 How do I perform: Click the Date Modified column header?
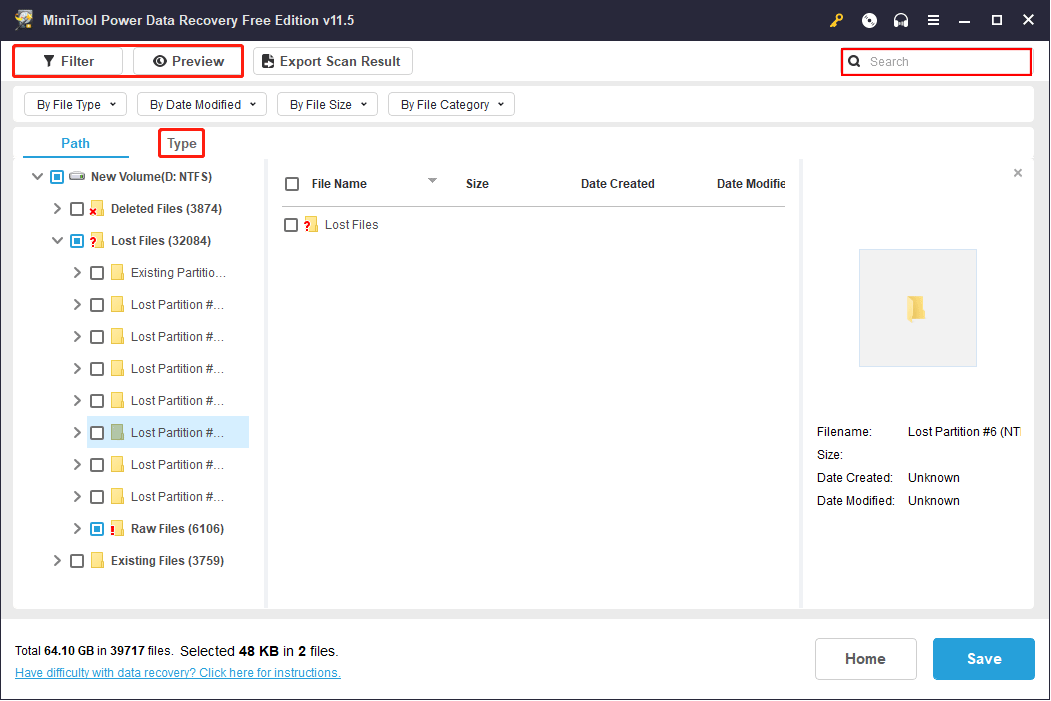point(751,184)
